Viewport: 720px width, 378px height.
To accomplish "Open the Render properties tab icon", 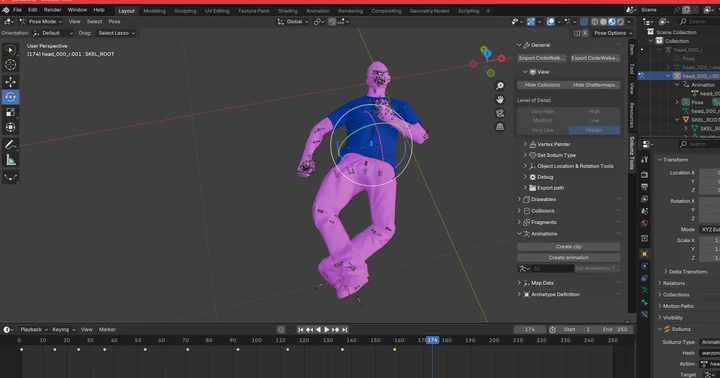I will click(645, 175).
